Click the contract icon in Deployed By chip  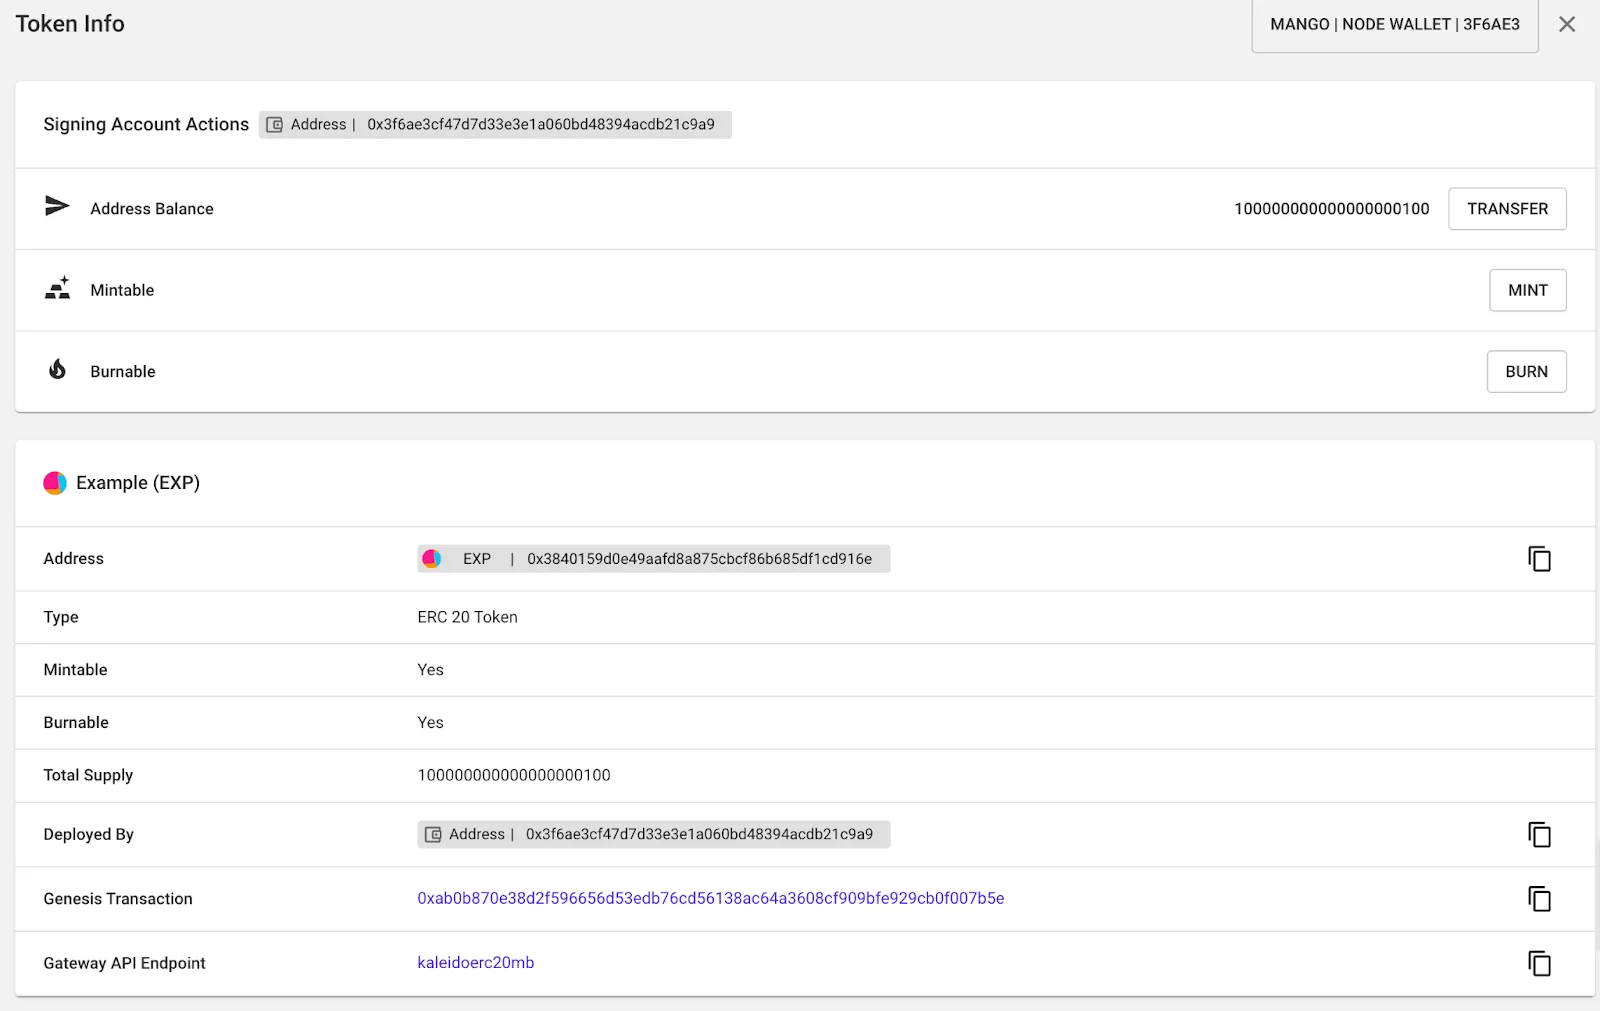click(434, 834)
